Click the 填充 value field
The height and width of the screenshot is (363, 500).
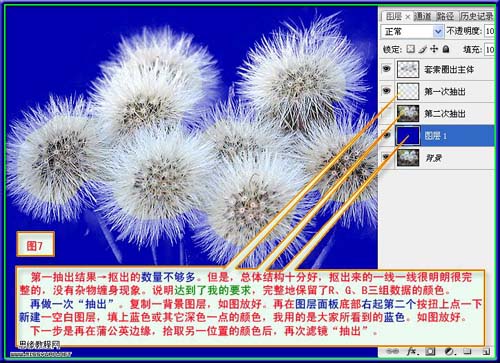click(489, 50)
